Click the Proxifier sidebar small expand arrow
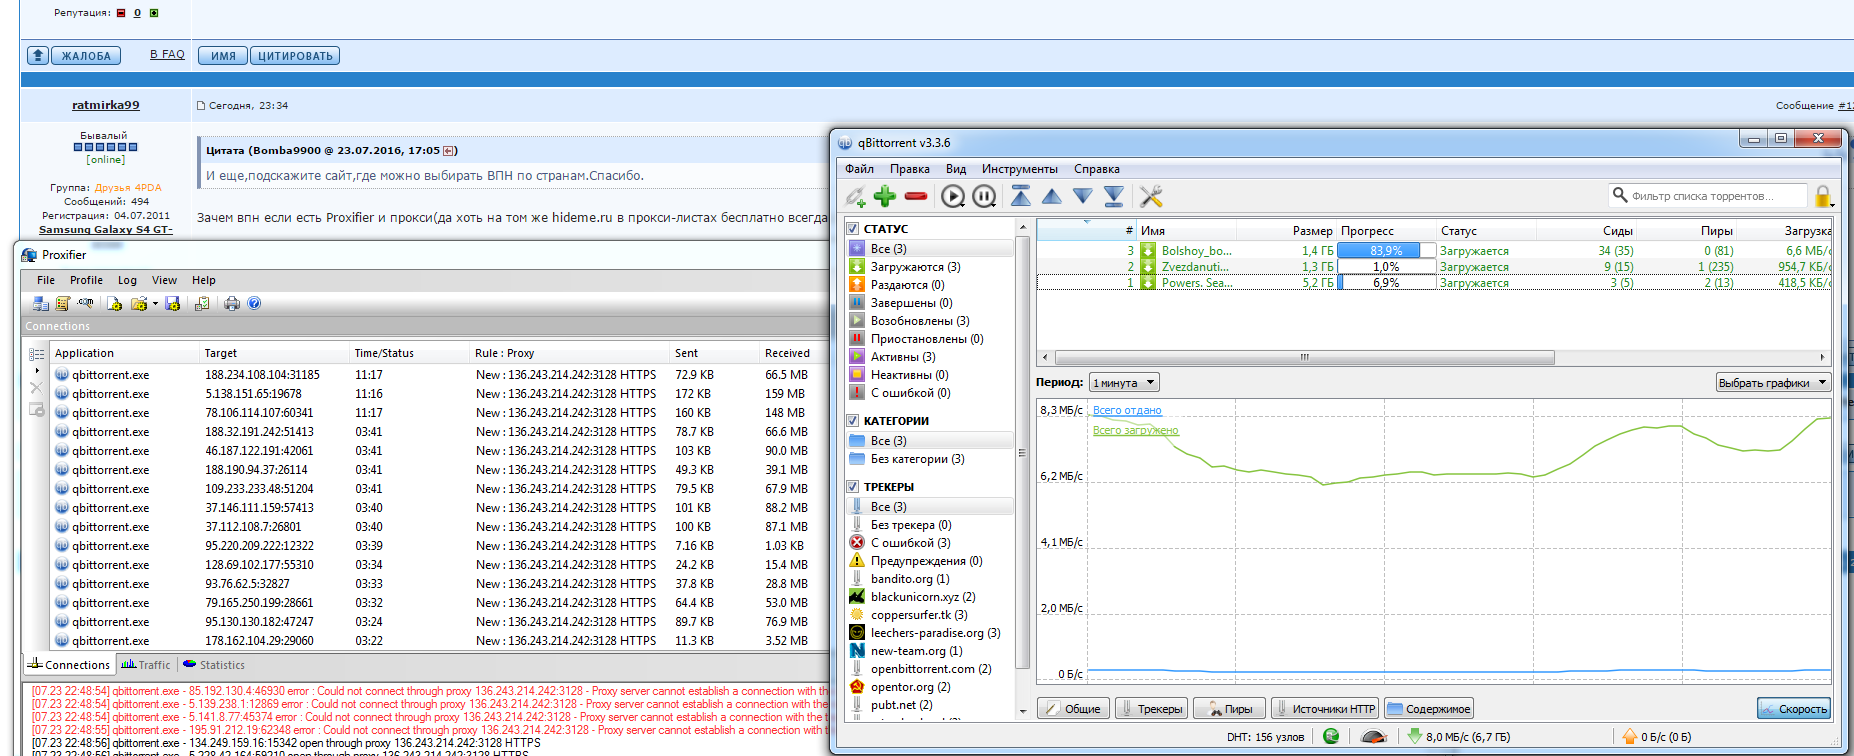Viewport: 1854px width, 756px height. [37, 371]
